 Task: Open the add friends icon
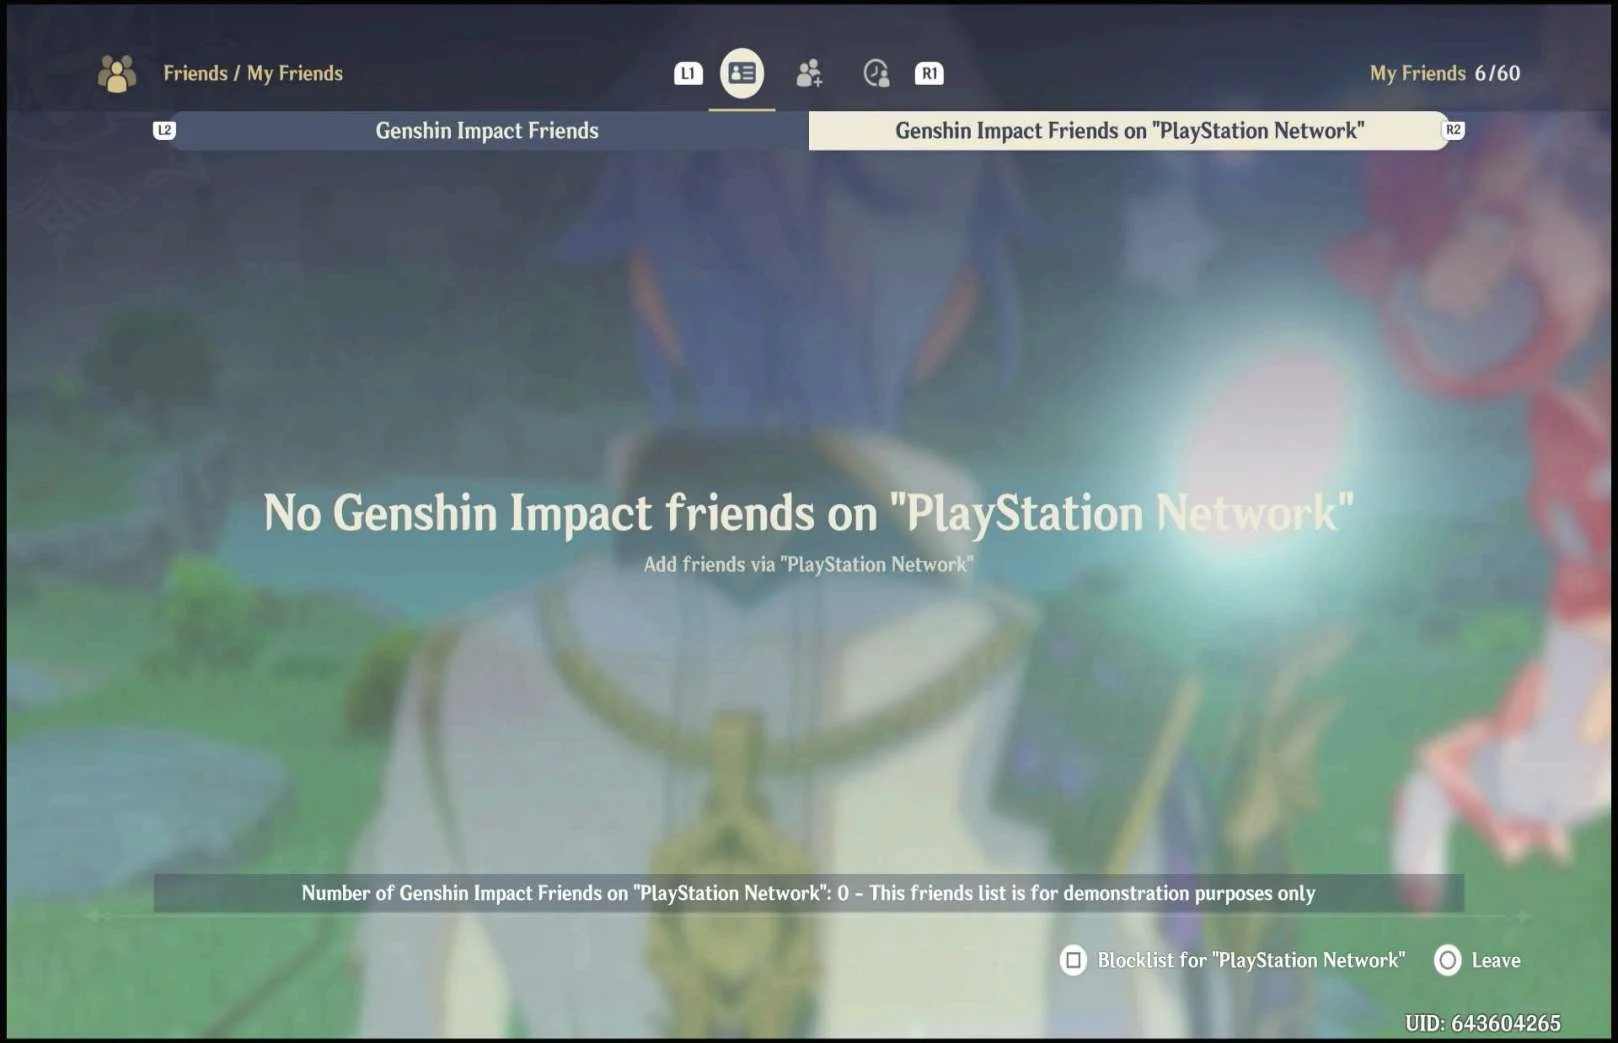[x=809, y=73]
